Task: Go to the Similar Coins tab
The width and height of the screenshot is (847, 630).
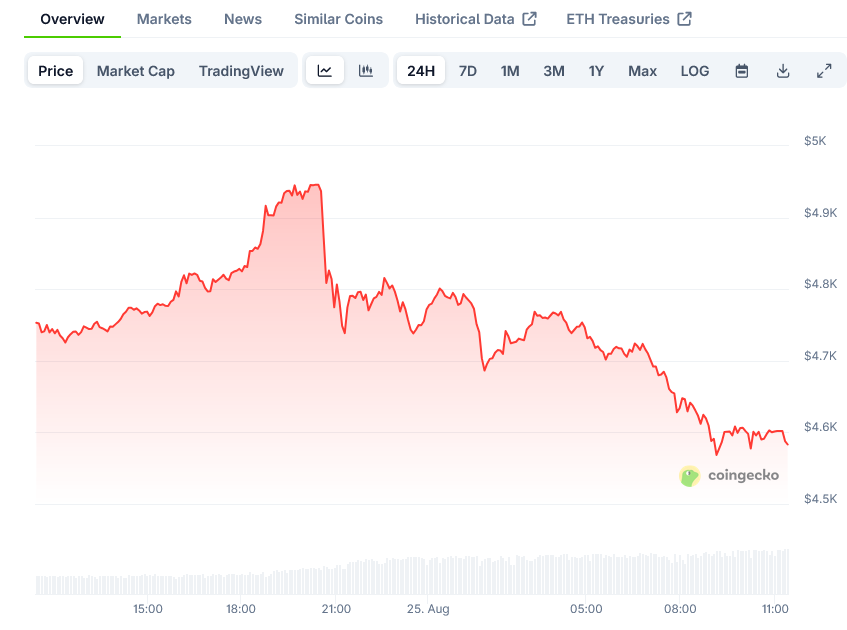Action: click(339, 19)
